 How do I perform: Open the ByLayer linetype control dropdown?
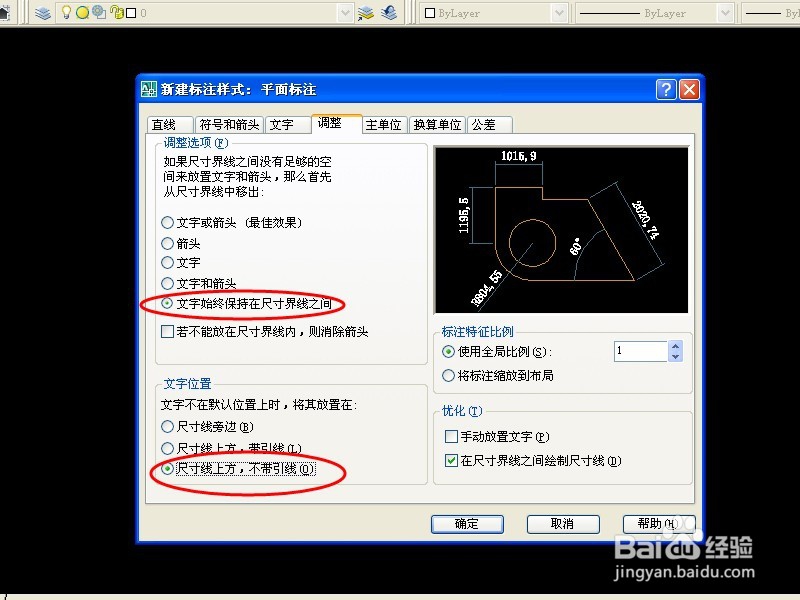[x=724, y=13]
